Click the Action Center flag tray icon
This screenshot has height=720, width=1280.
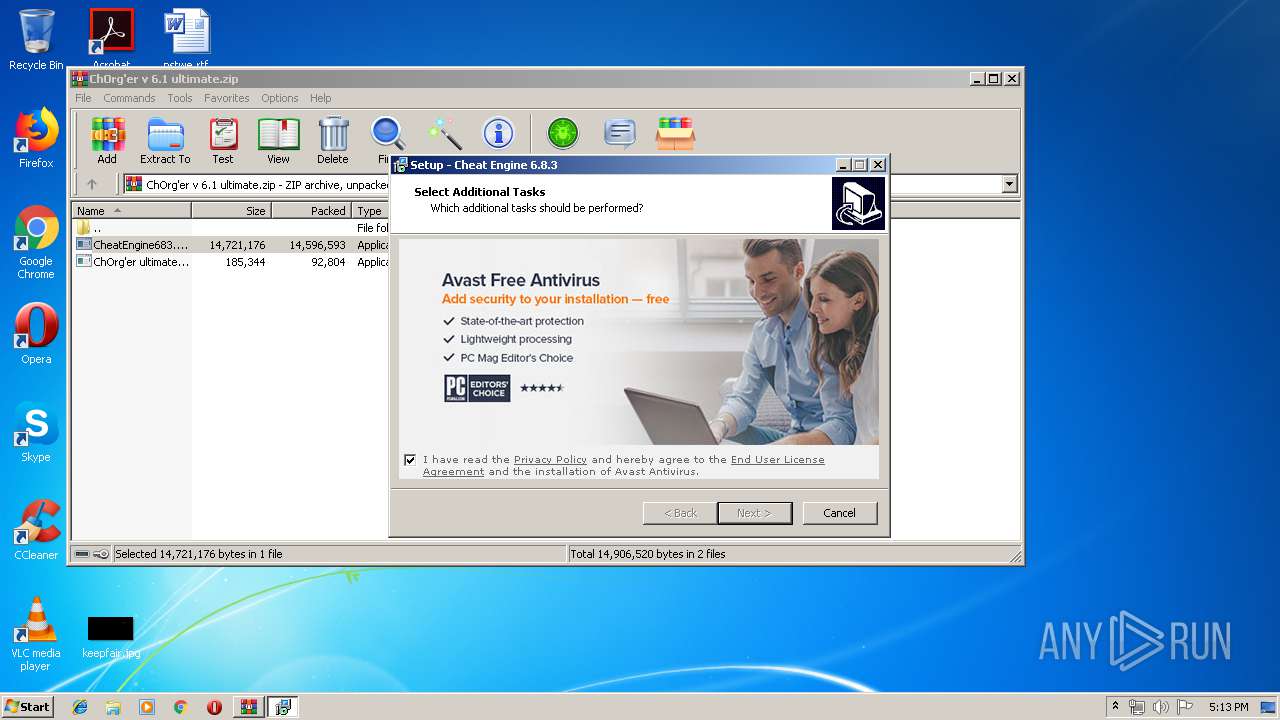(x=1185, y=707)
